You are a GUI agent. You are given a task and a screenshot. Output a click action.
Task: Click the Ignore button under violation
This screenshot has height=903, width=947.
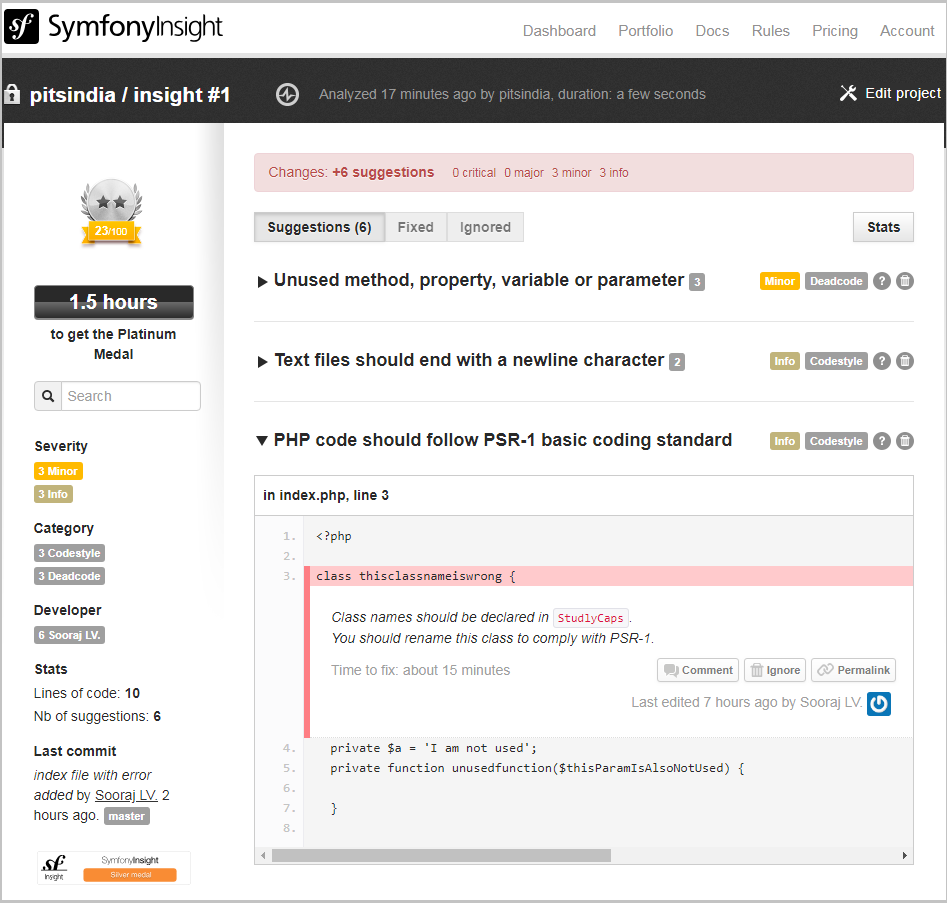pos(775,670)
